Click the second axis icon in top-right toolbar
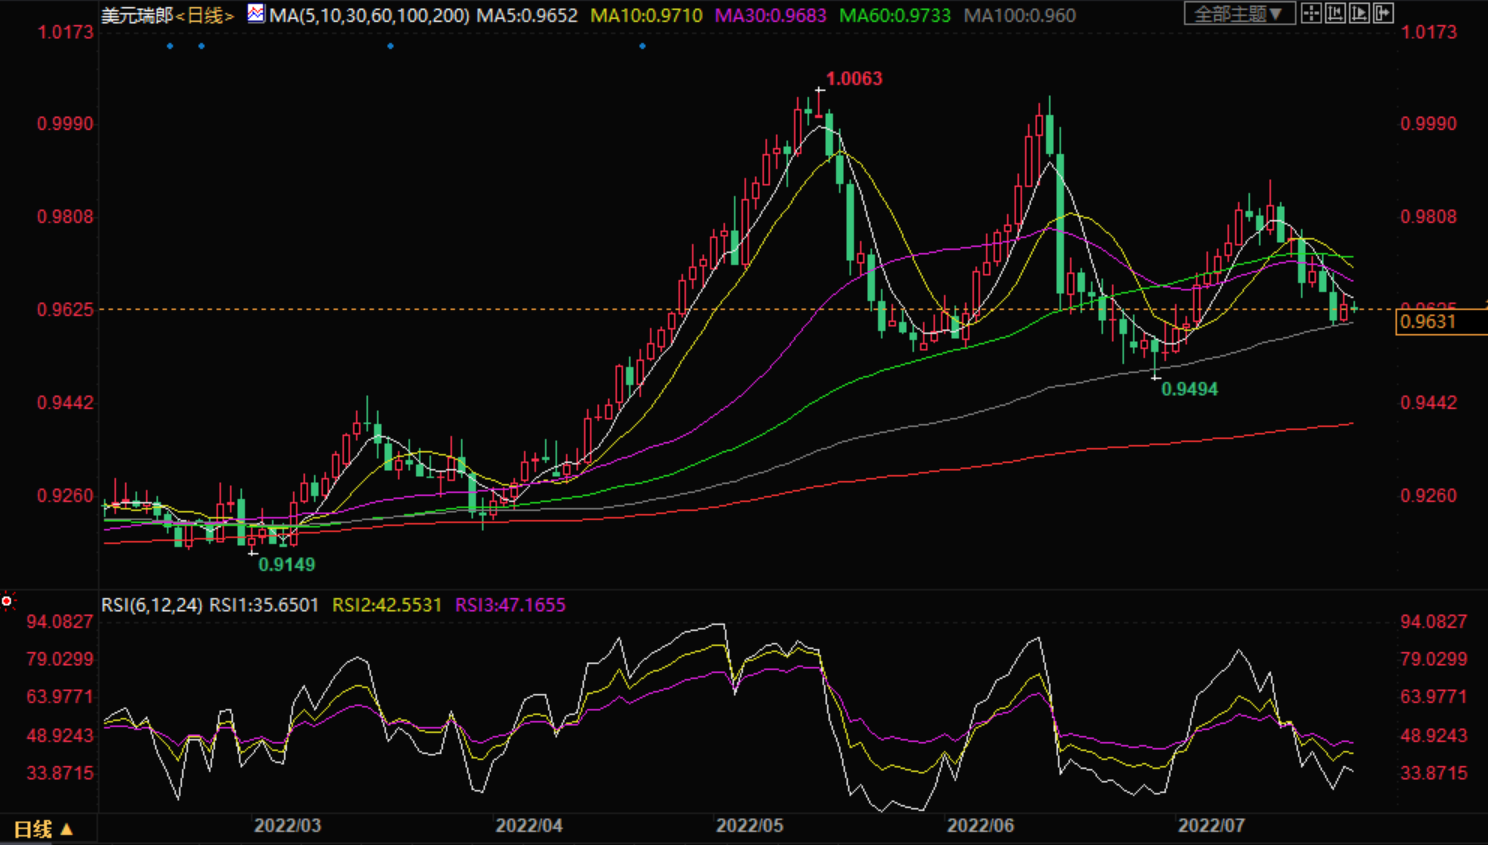Viewport: 1488px width, 845px height. (x=1335, y=13)
